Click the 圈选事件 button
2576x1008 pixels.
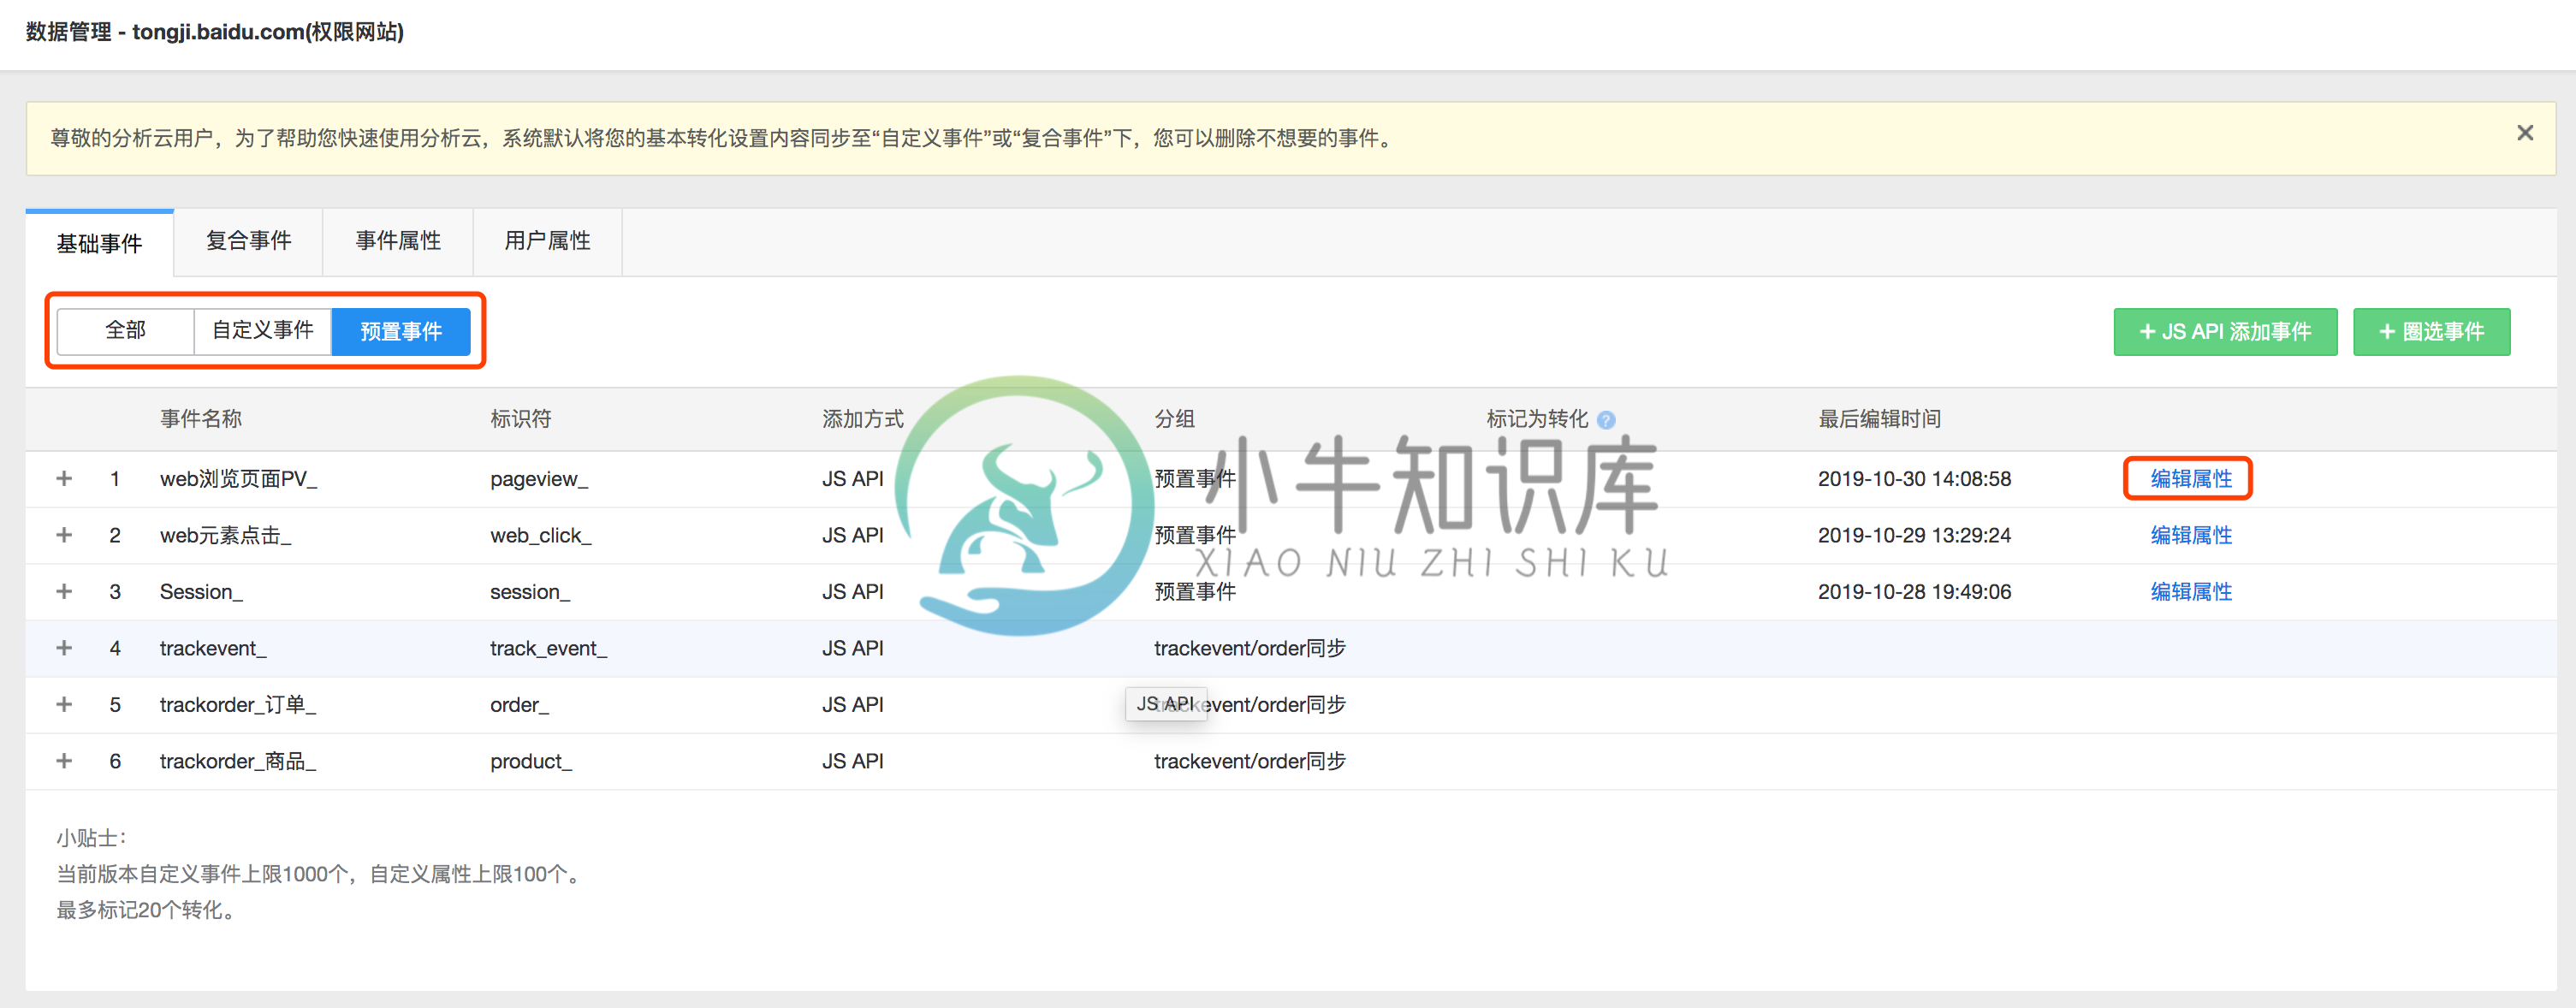tap(2431, 332)
